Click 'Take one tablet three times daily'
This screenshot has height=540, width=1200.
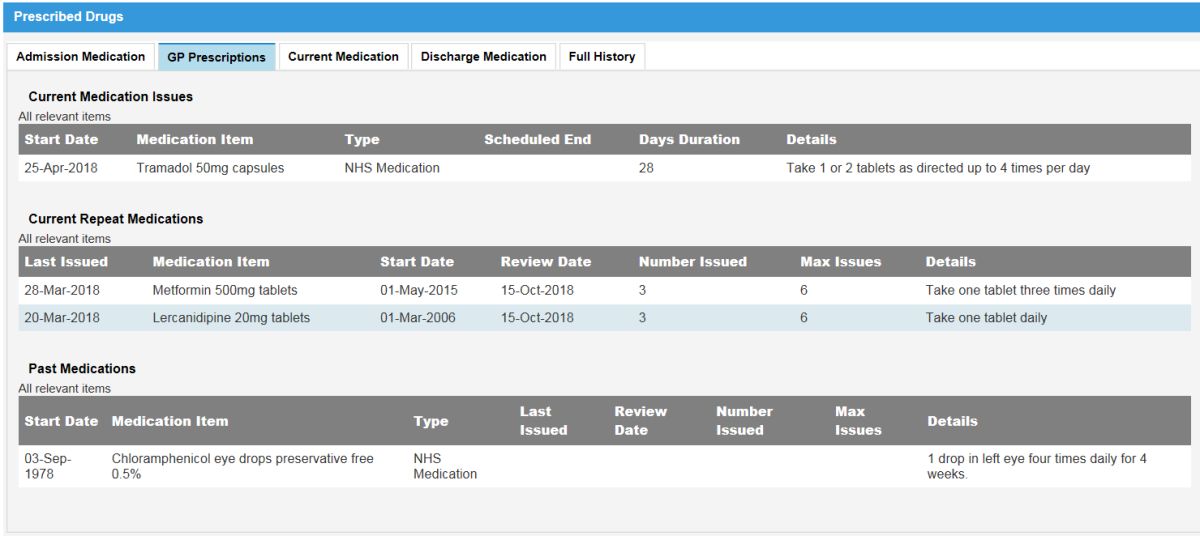(1021, 290)
